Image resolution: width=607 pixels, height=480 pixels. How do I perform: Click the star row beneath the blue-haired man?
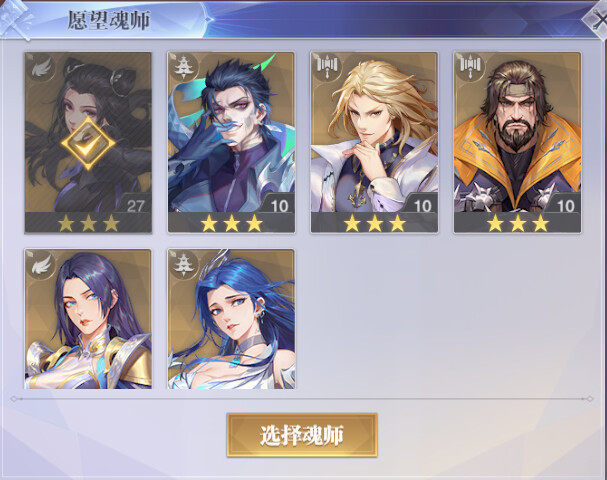(231, 224)
